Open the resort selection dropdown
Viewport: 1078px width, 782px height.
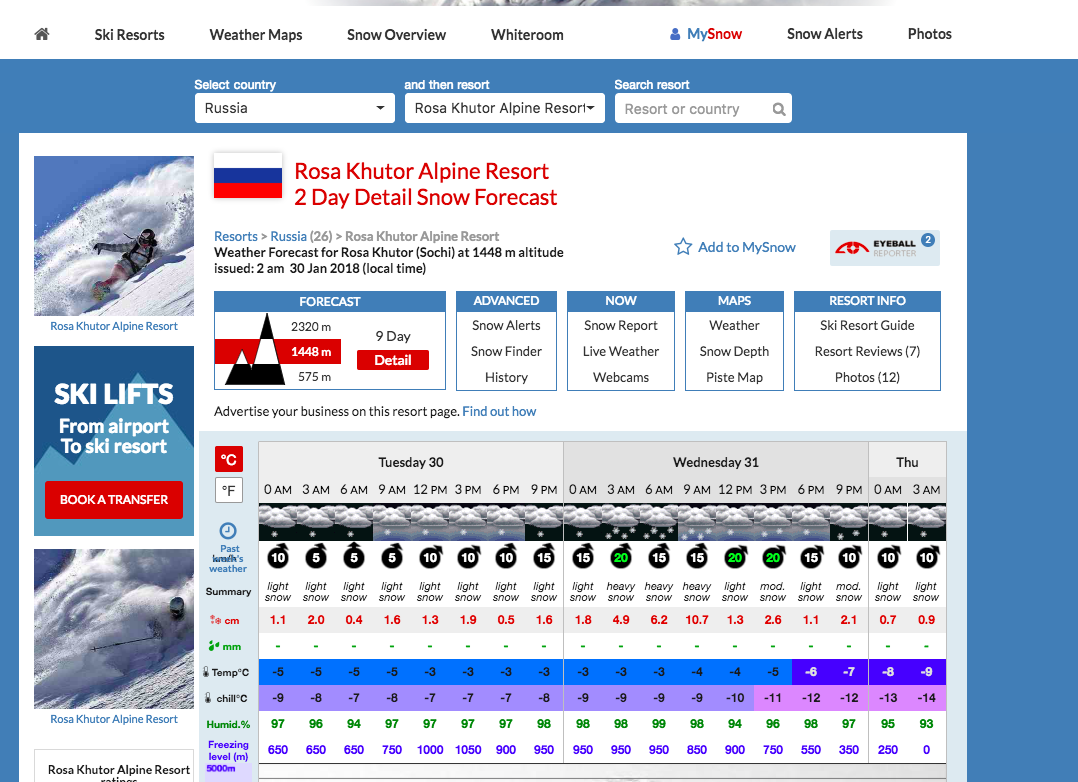[505, 108]
